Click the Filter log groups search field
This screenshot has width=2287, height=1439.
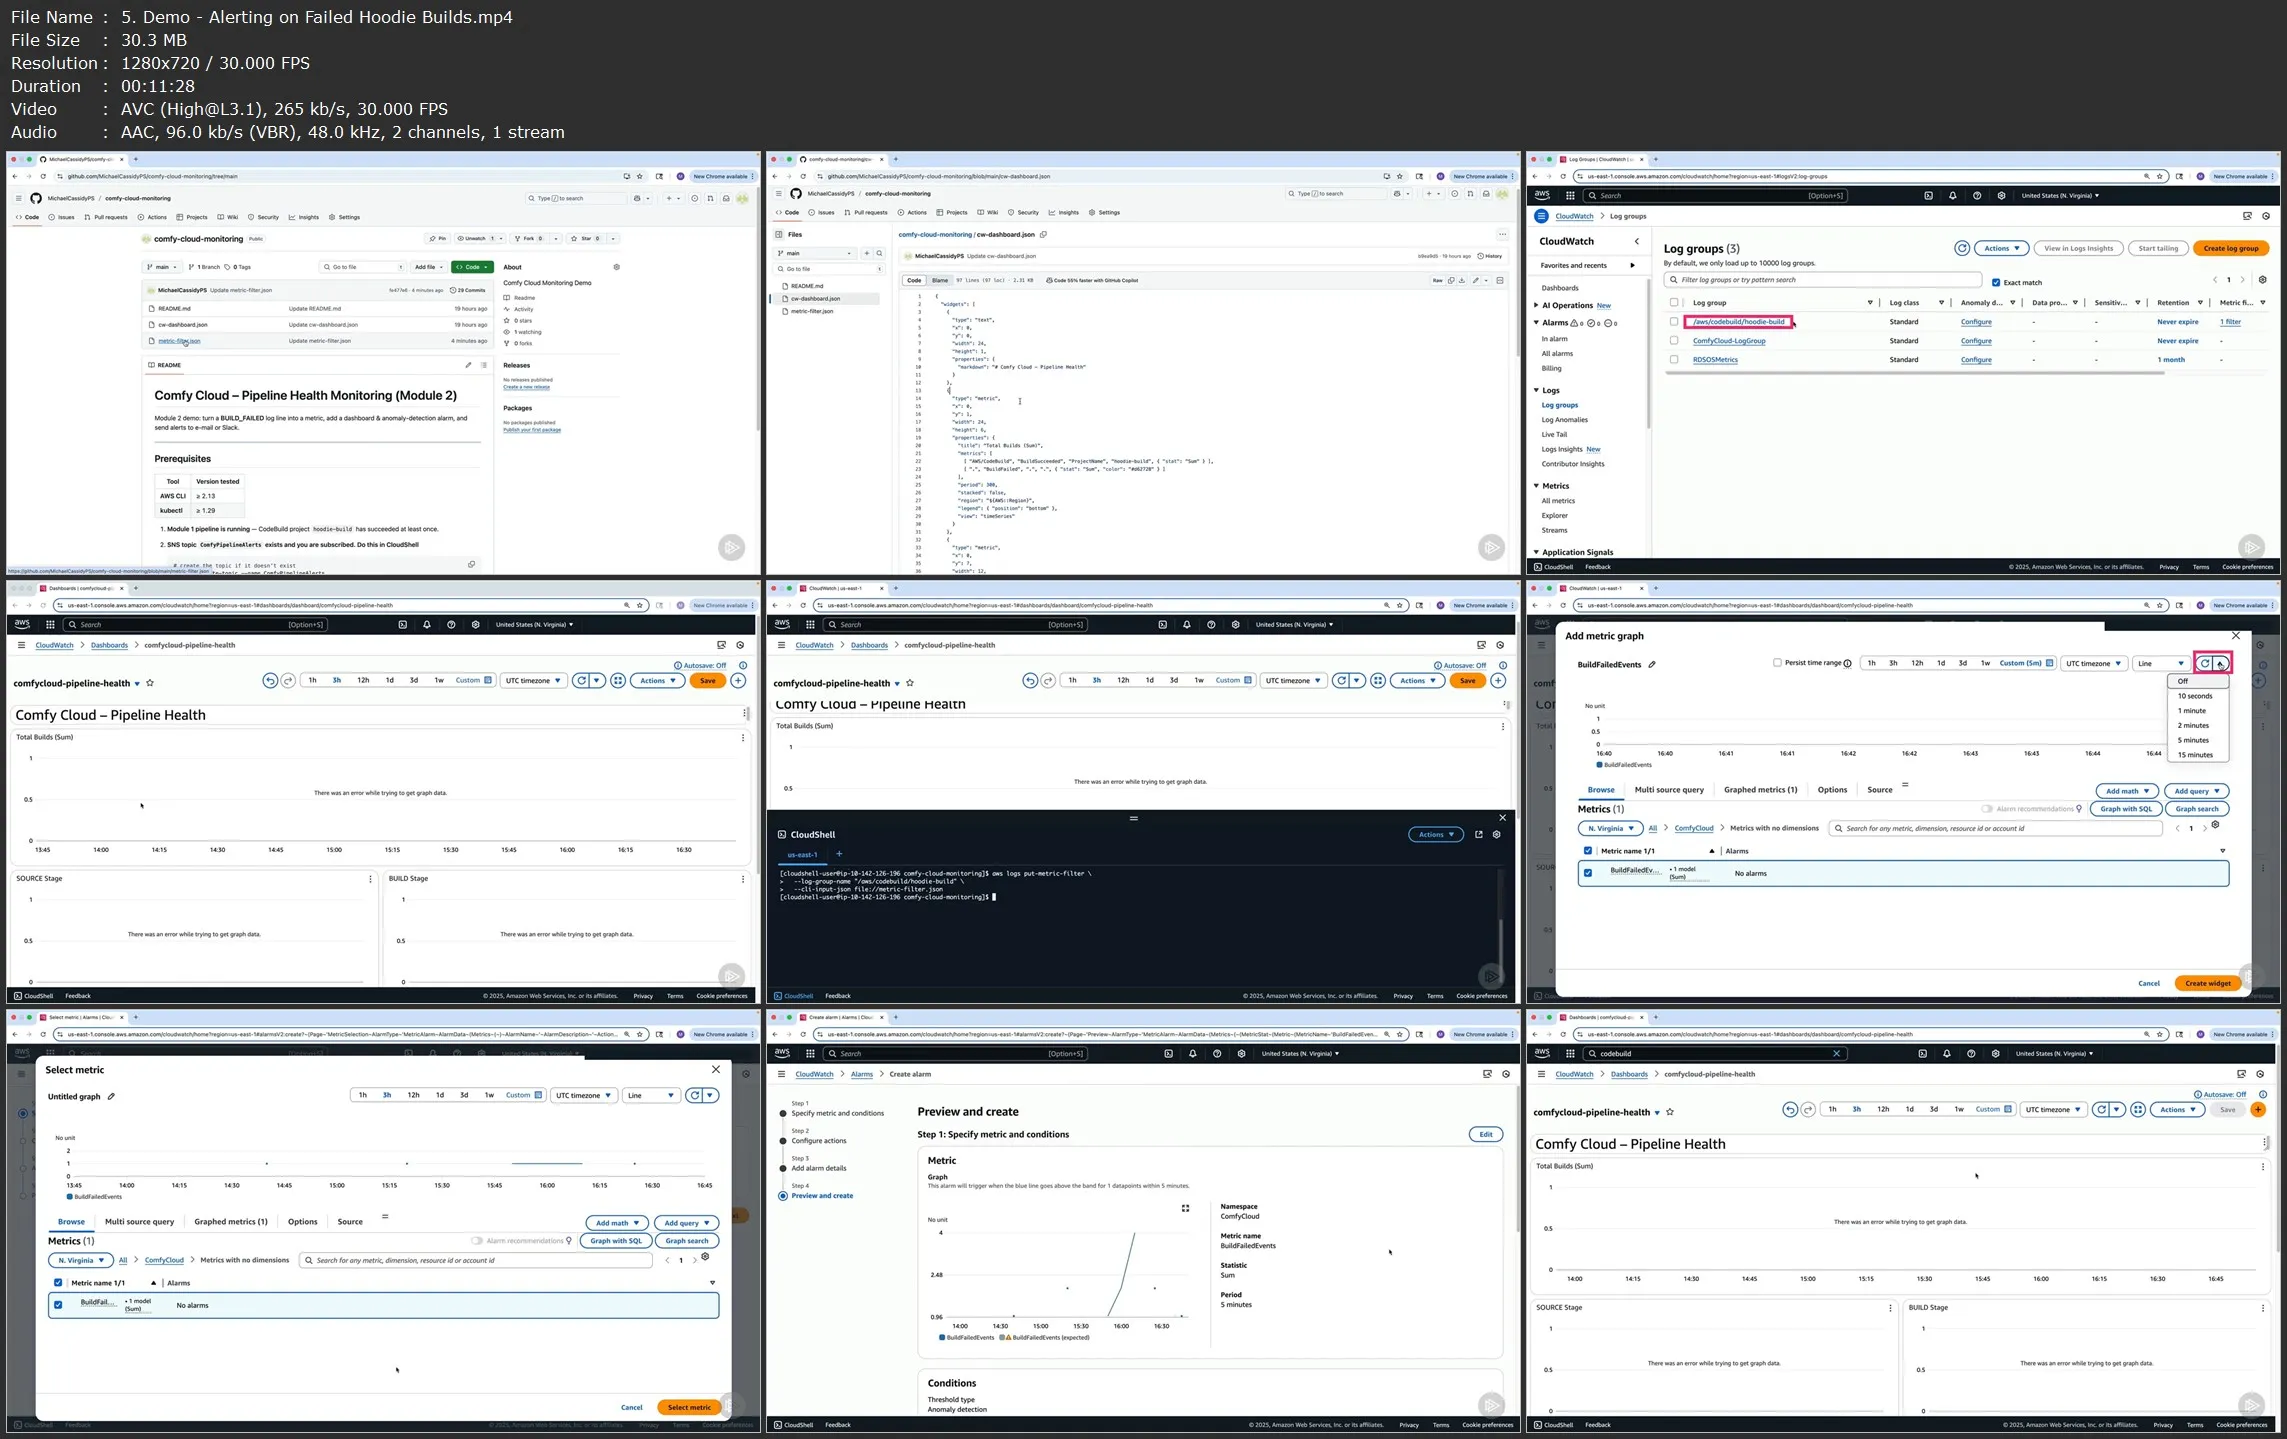click(1823, 280)
